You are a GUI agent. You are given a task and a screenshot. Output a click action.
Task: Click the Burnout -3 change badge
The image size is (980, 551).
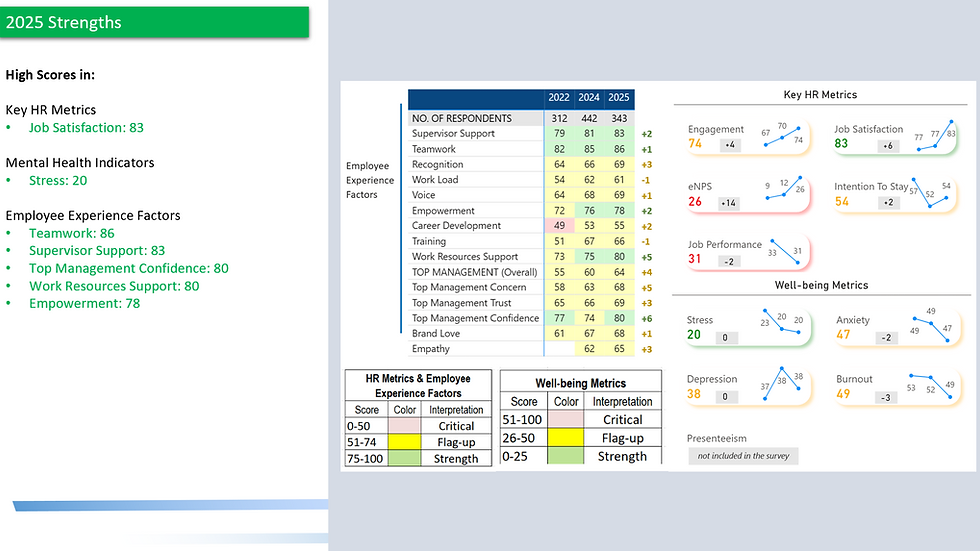(886, 397)
